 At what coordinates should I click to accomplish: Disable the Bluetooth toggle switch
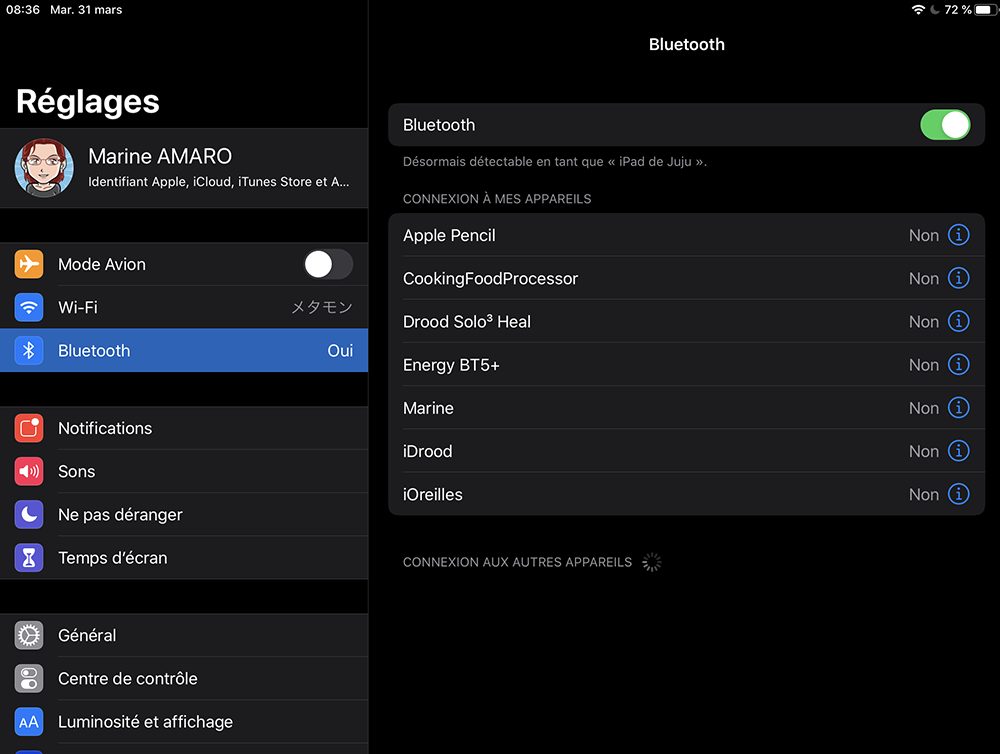tap(945, 124)
